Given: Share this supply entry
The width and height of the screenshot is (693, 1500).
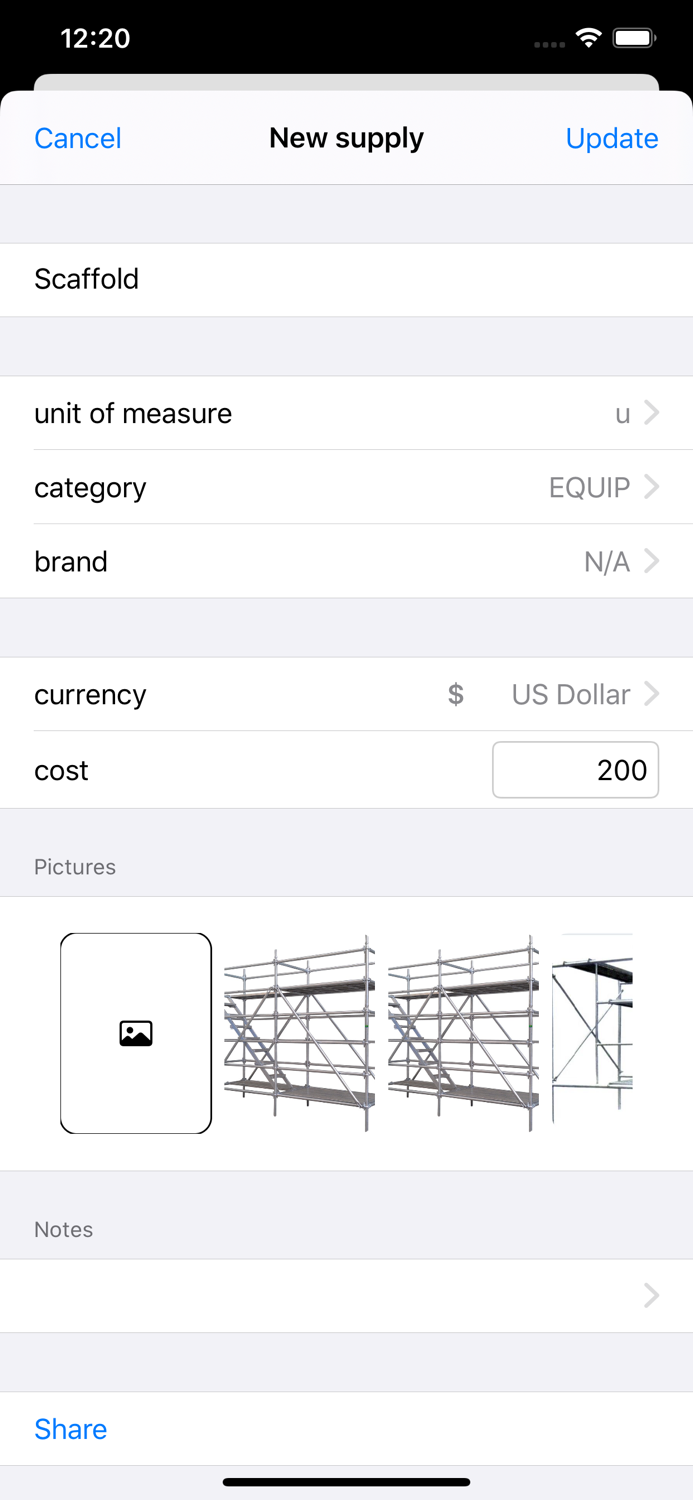Looking at the screenshot, I should click(70, 1429).
